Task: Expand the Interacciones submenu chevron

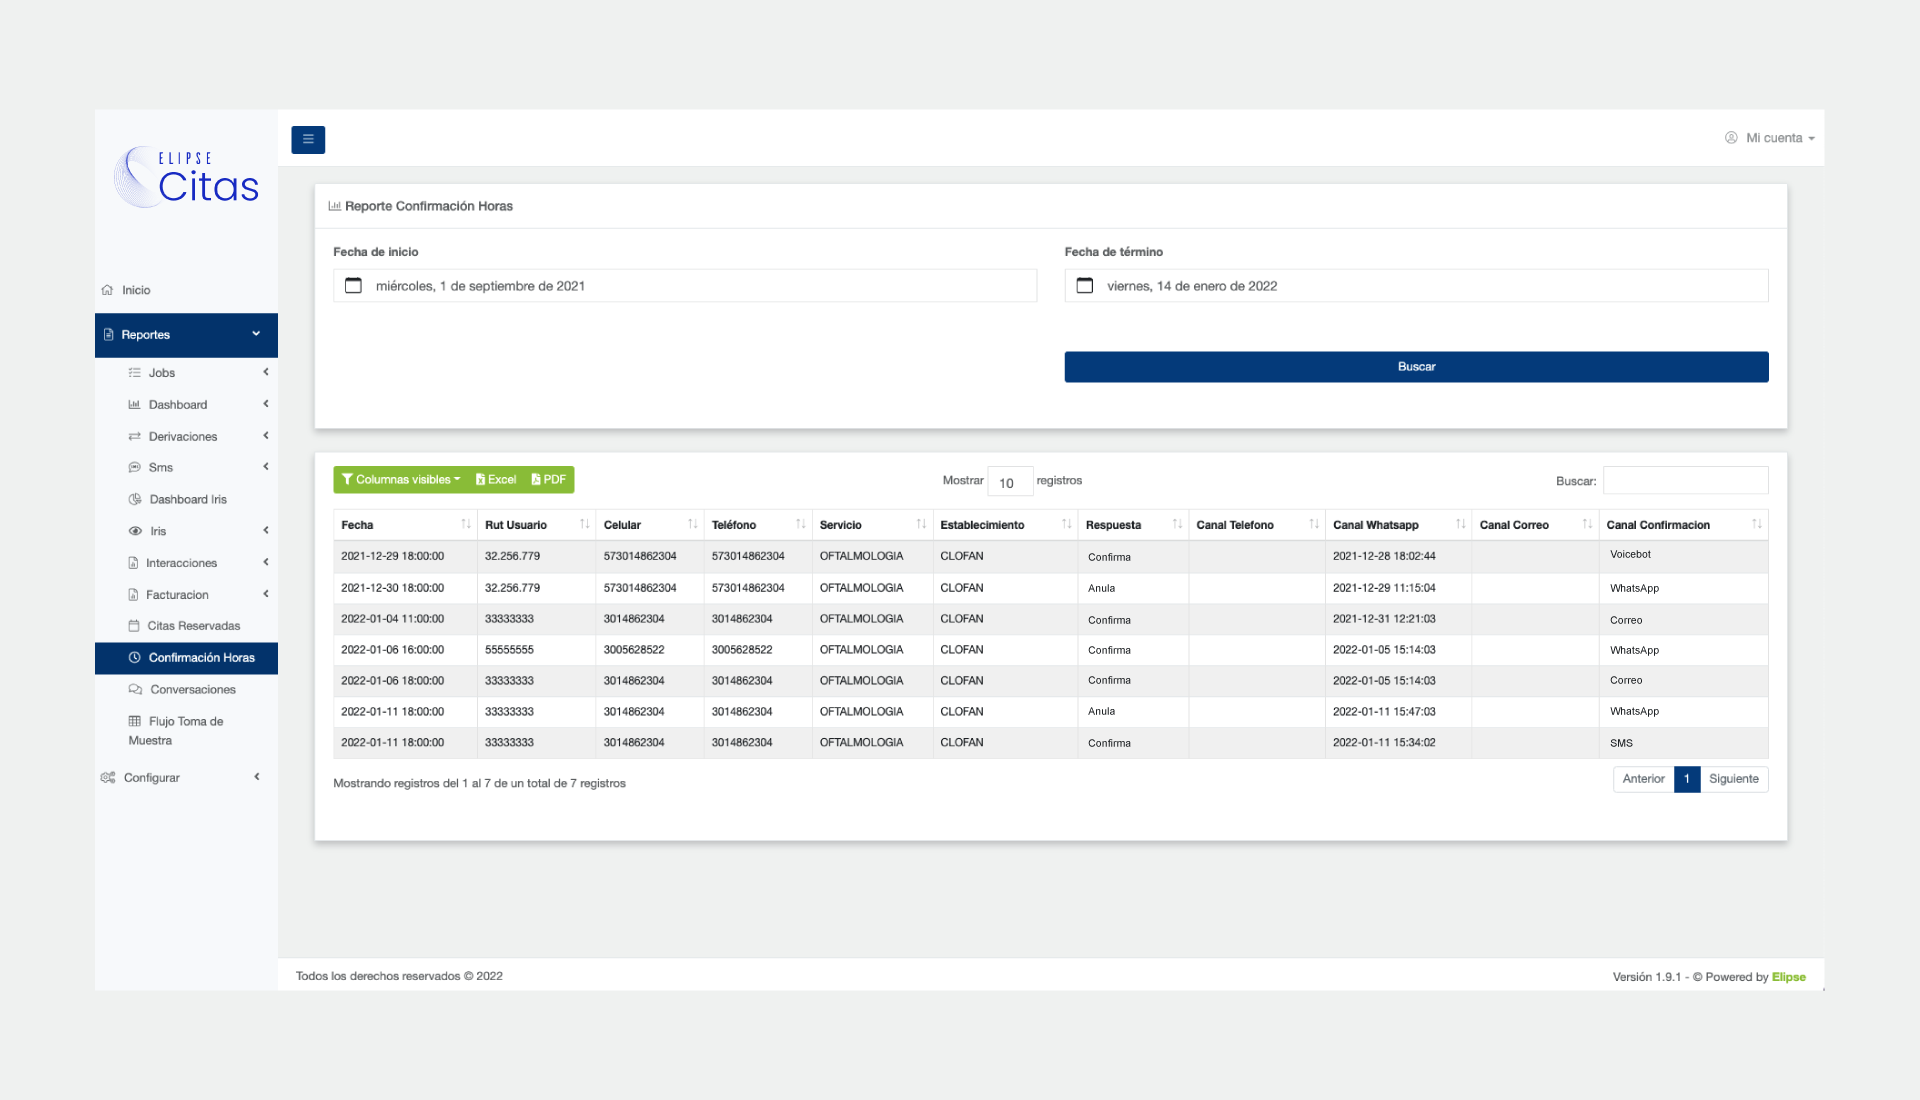Action: pos(266,563)
